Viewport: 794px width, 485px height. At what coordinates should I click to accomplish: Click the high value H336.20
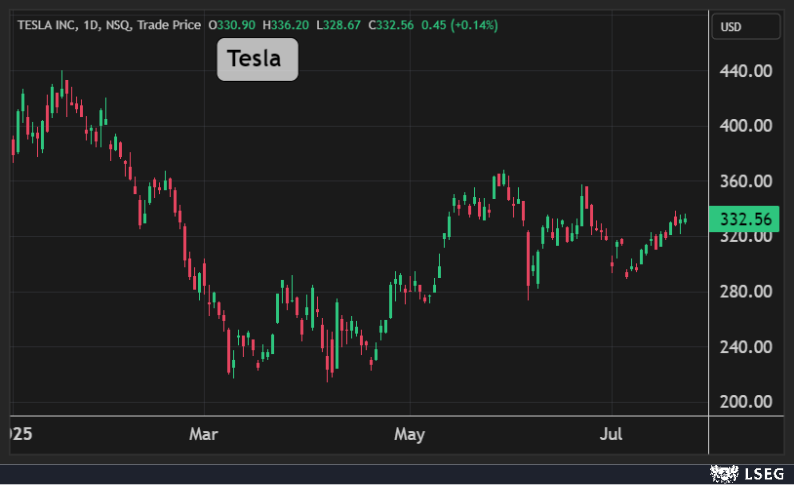[285, 24]
